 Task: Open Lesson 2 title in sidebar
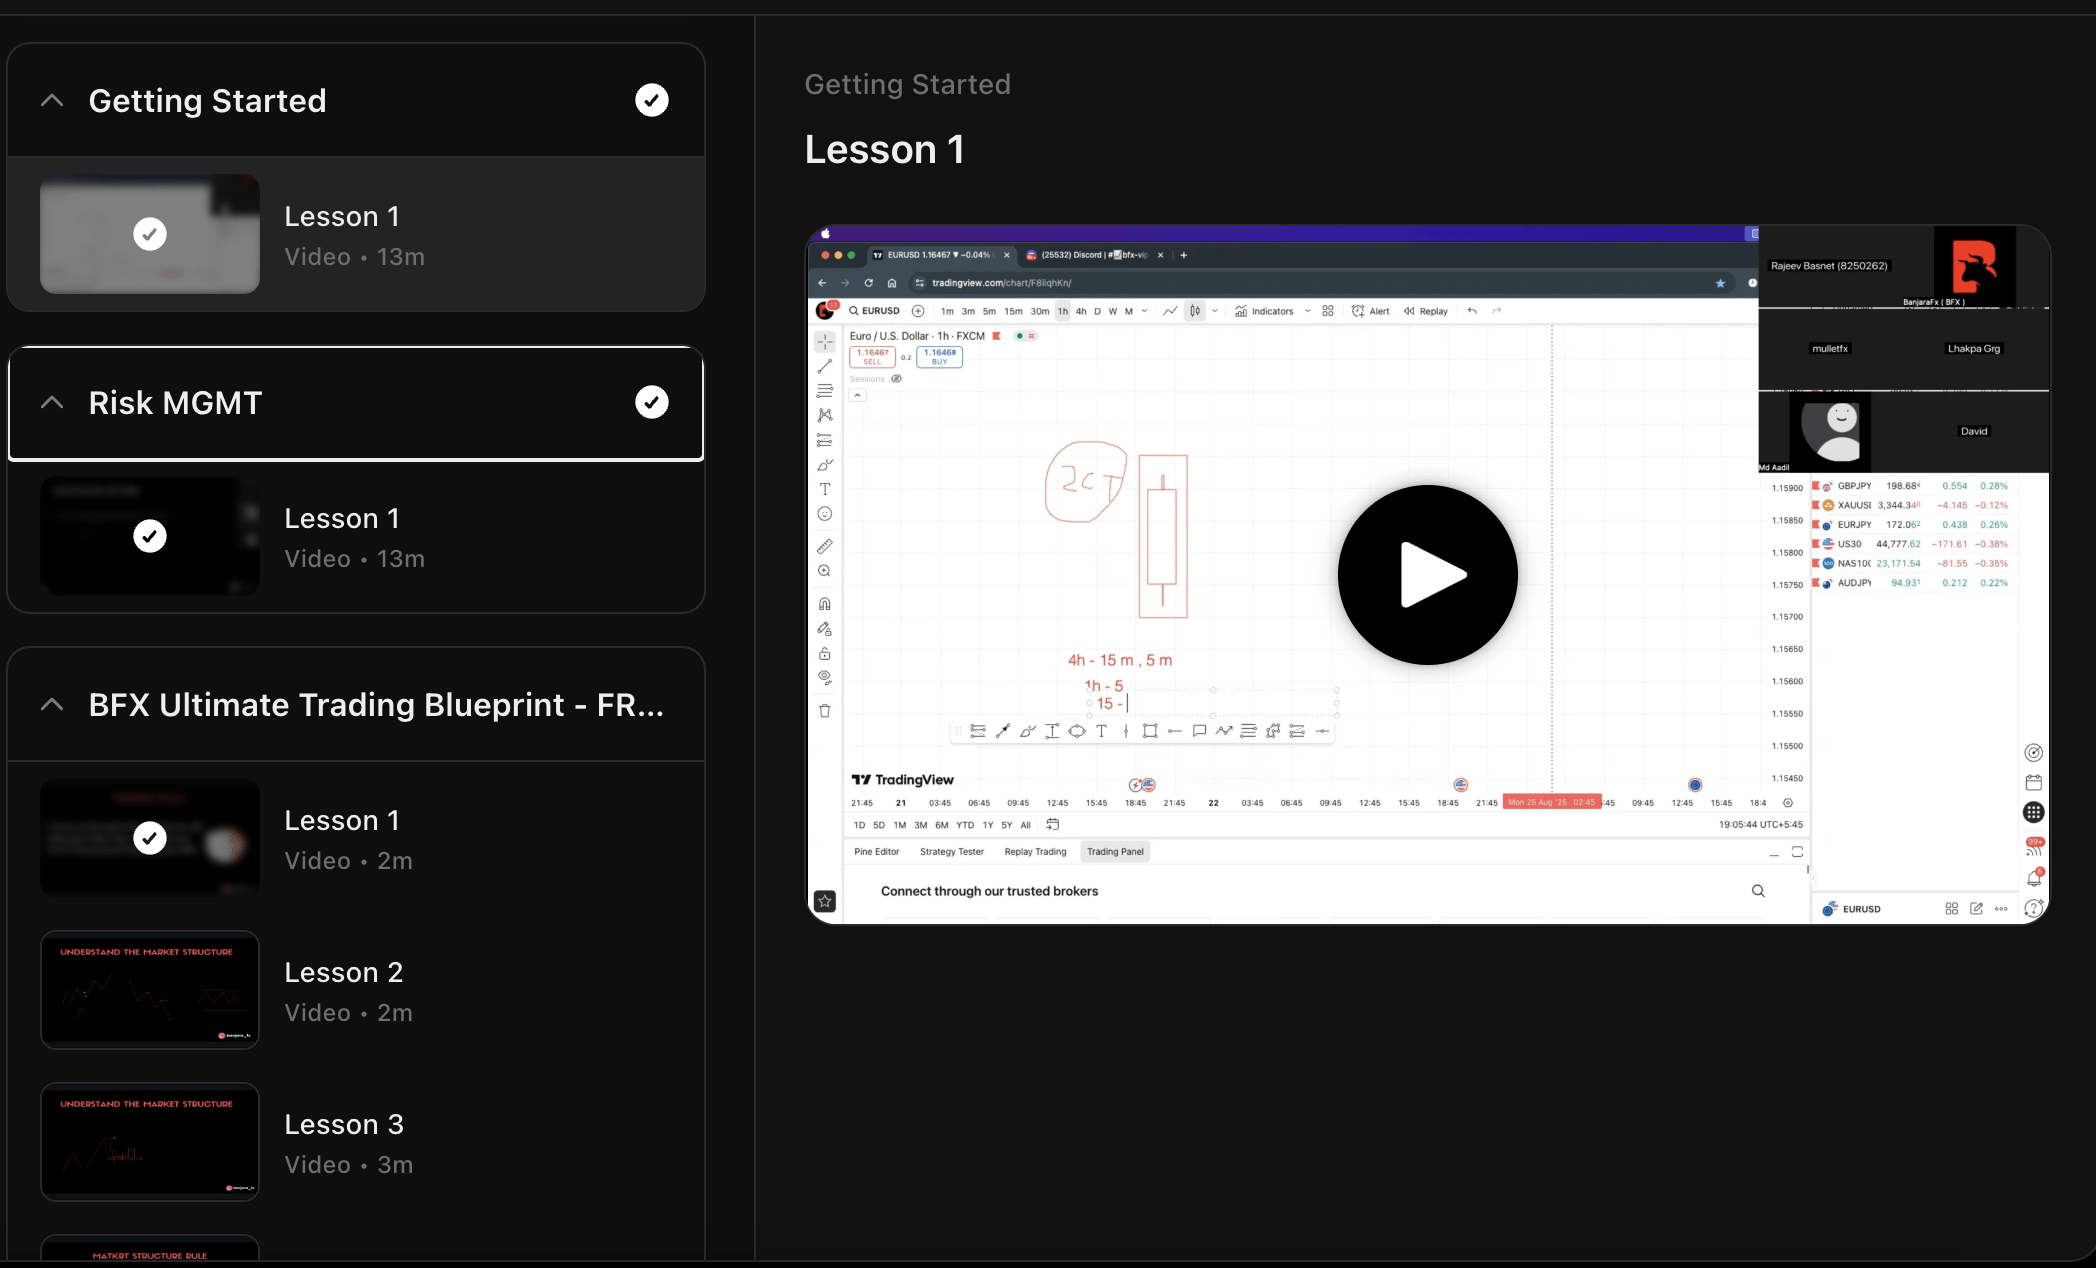pyautogui.click(x=343, y=972)
